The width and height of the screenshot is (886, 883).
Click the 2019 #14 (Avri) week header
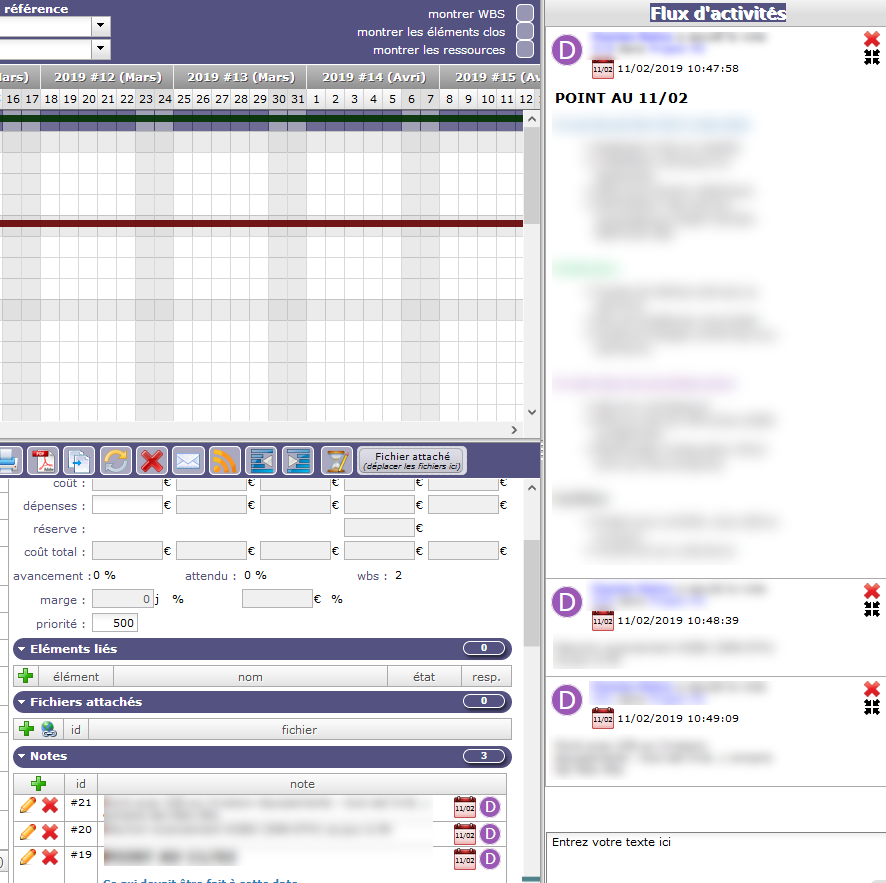tap(373, 77)
